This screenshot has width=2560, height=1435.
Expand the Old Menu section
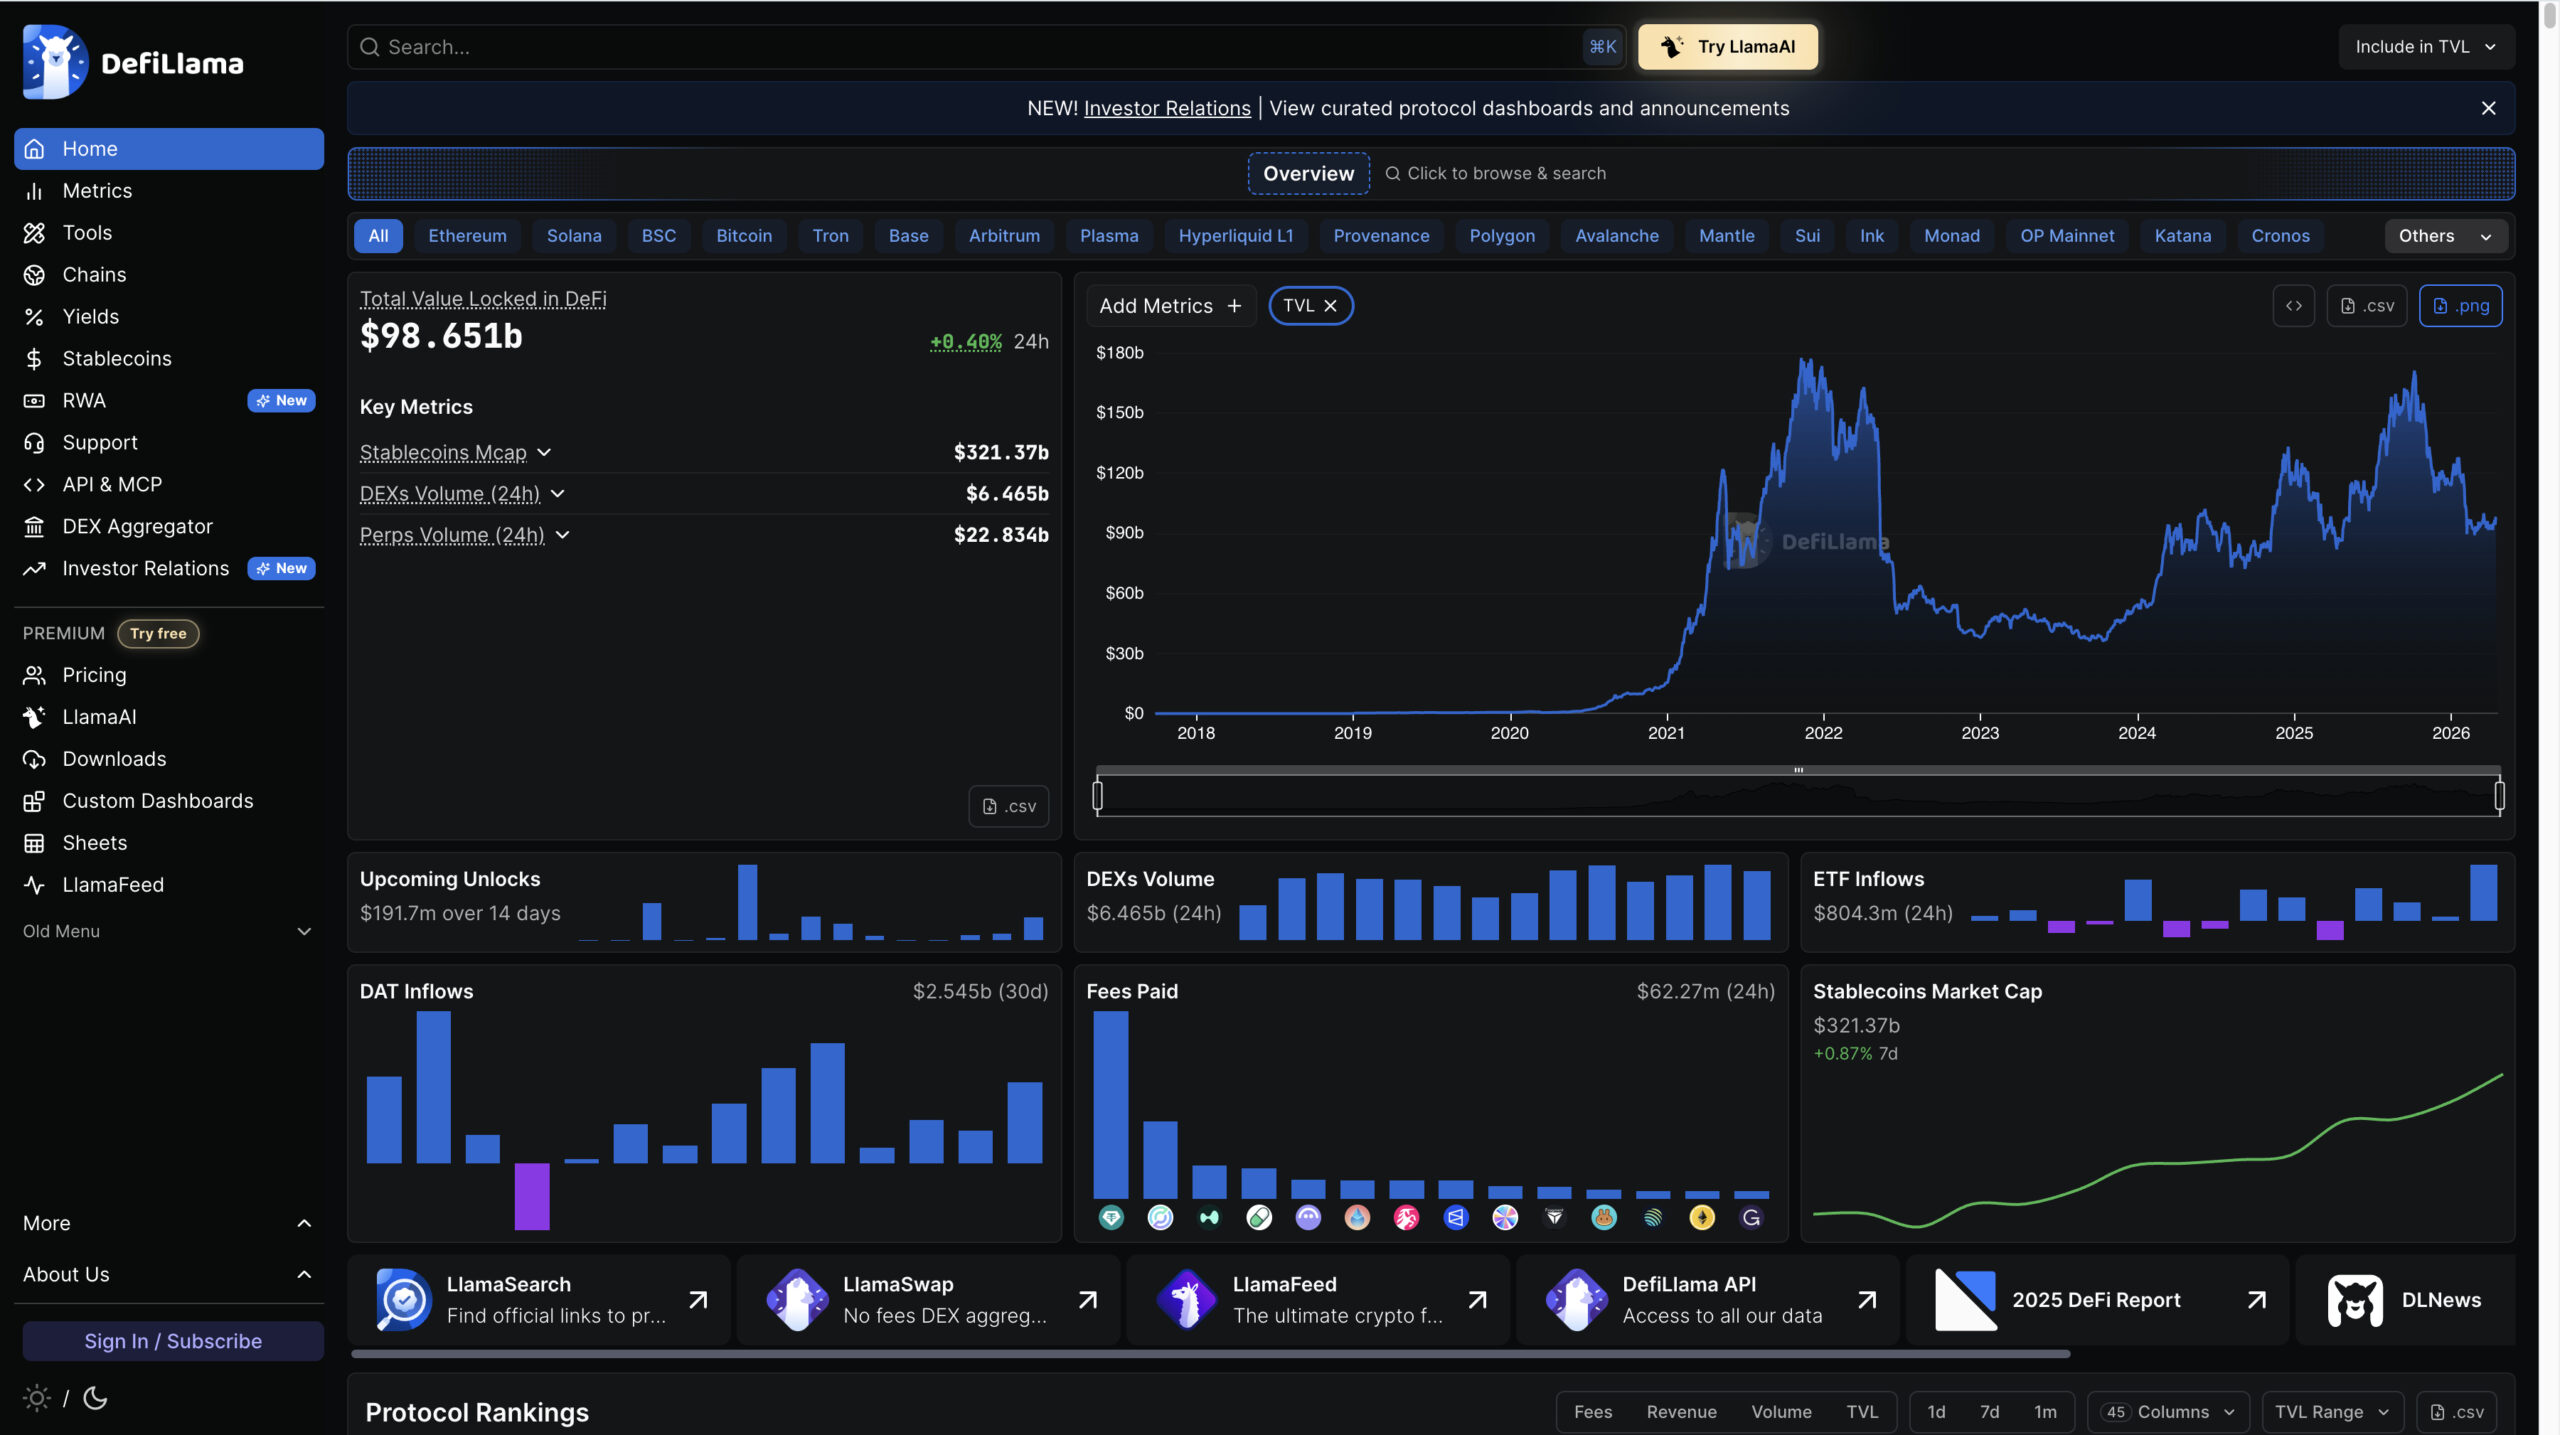[168, 931]
